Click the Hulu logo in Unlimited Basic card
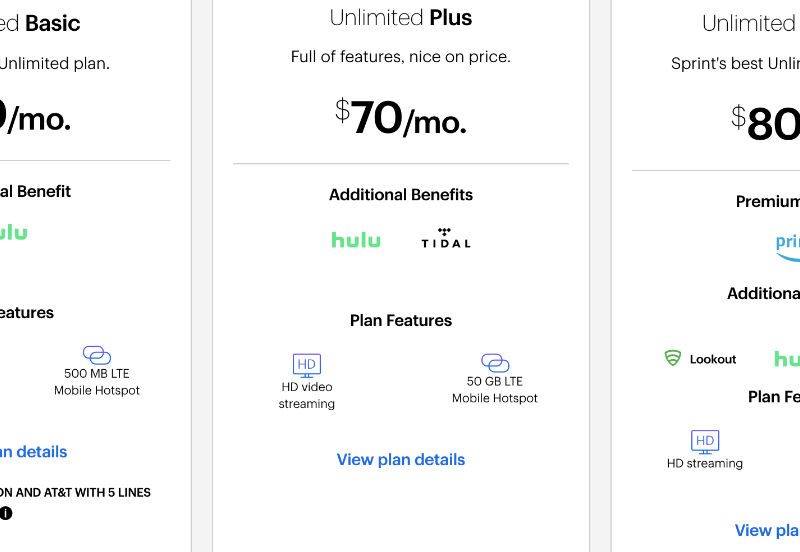The height and width of the screenshot is (552, 800). 12,232
